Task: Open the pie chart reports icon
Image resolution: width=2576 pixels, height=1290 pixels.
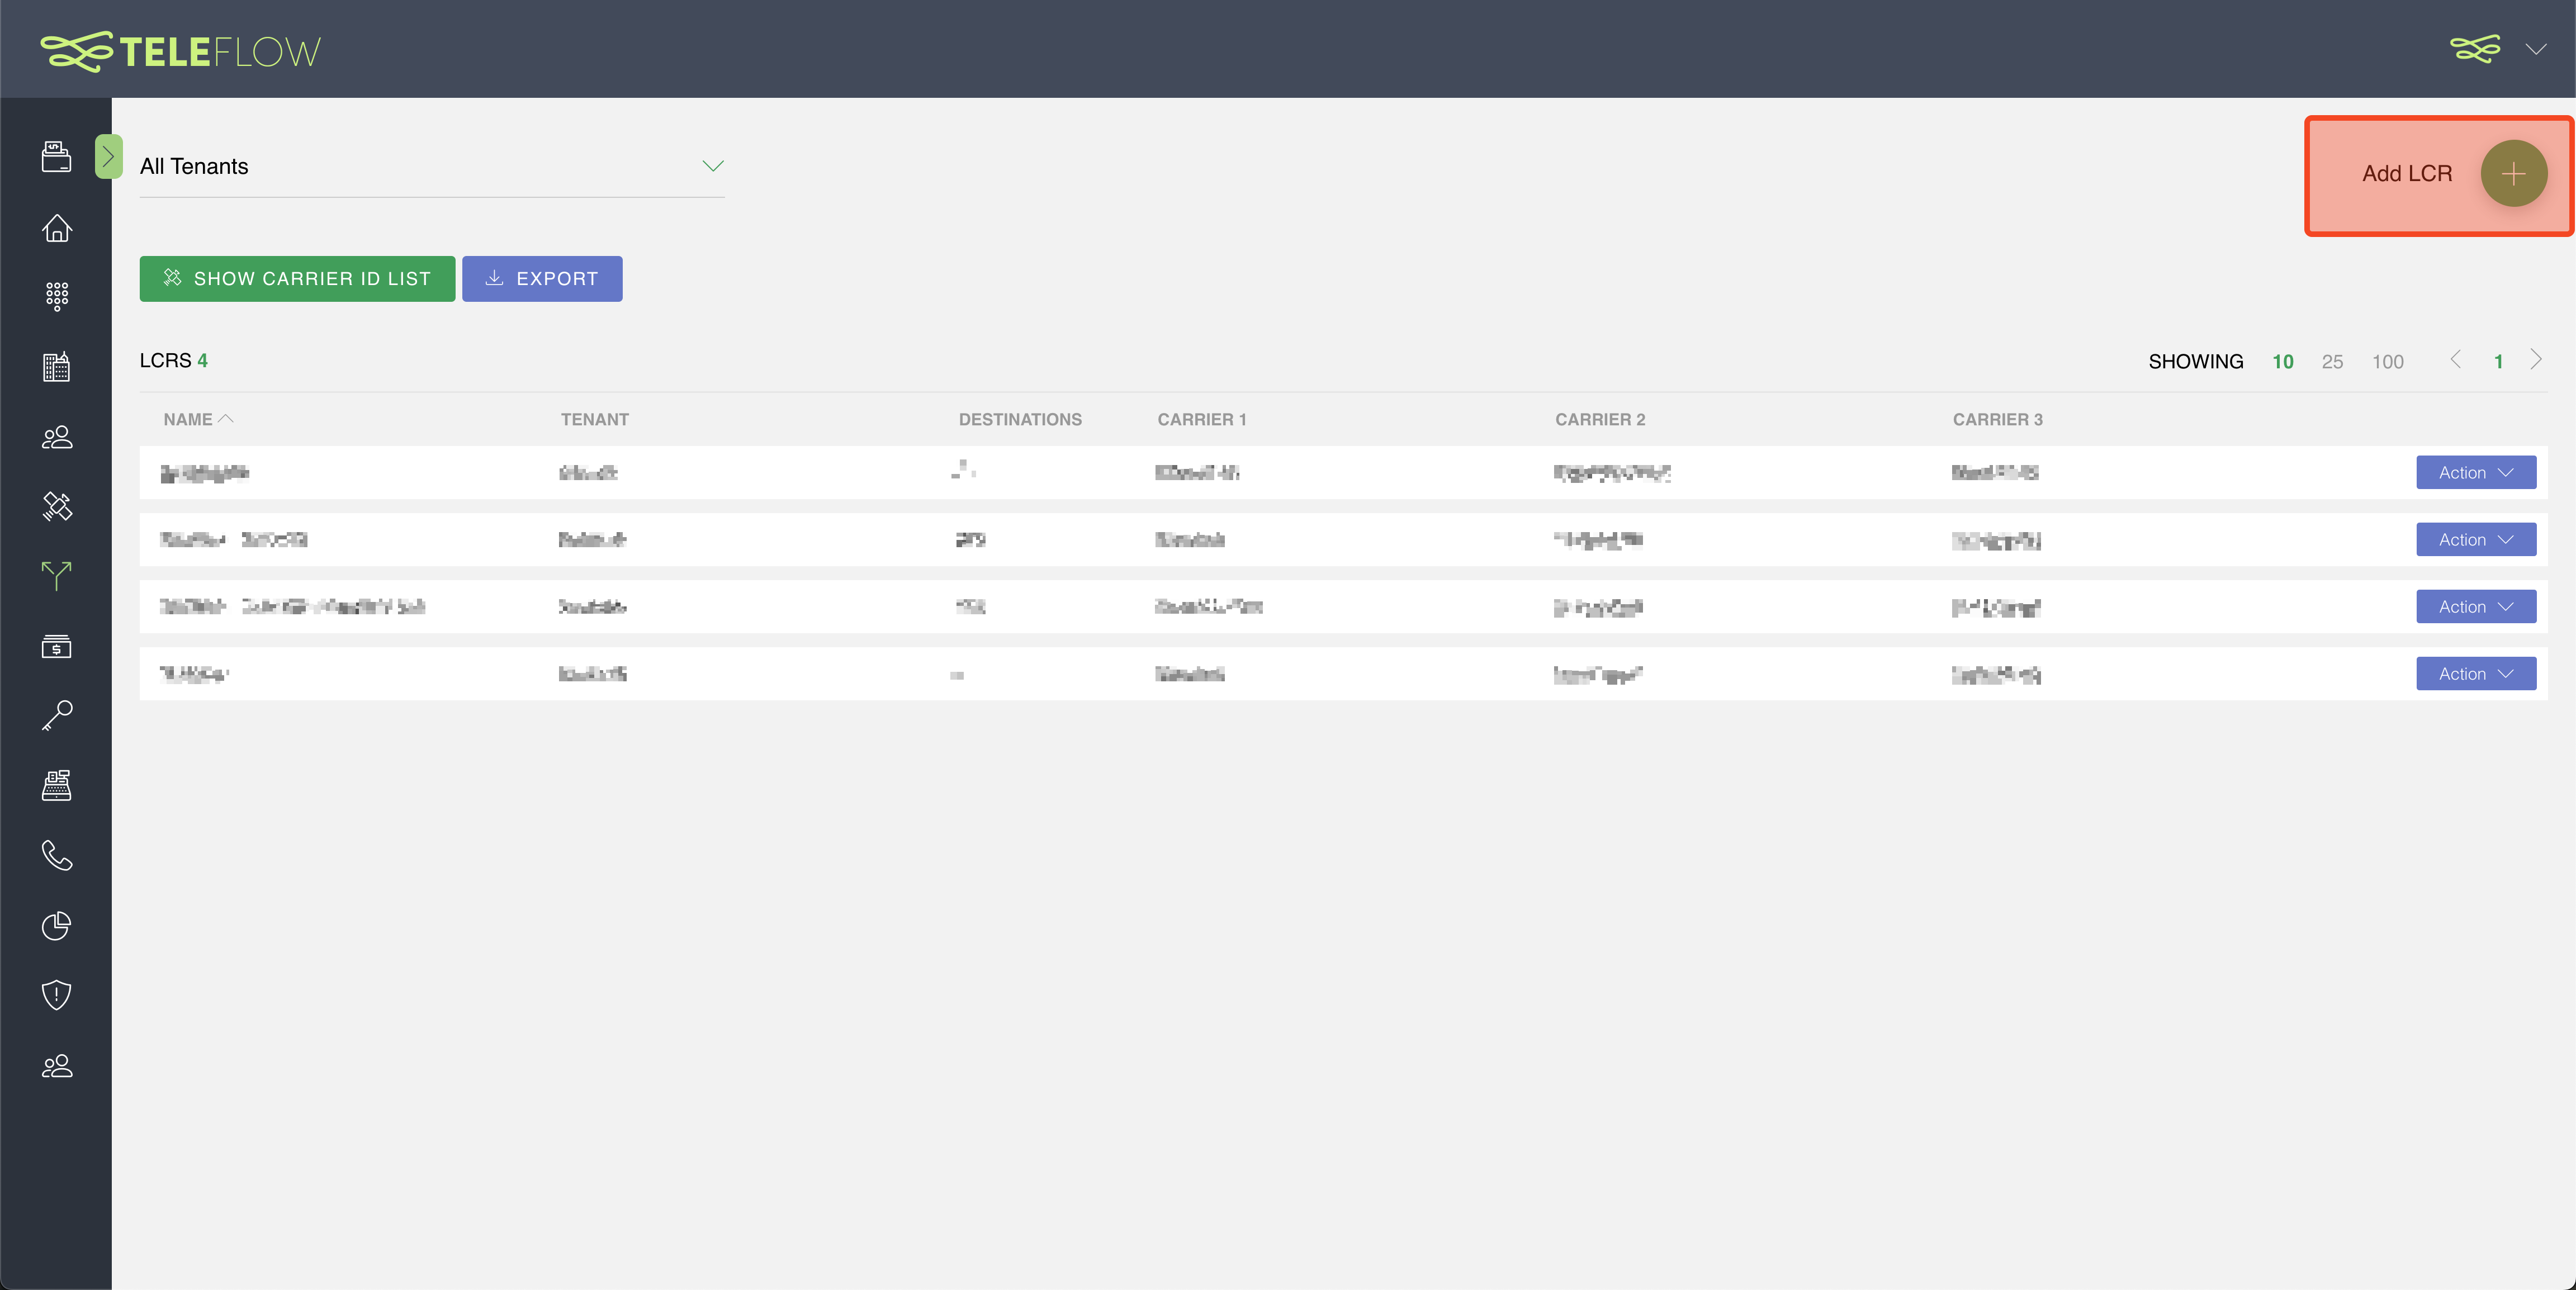Action: tap(56, 926)
